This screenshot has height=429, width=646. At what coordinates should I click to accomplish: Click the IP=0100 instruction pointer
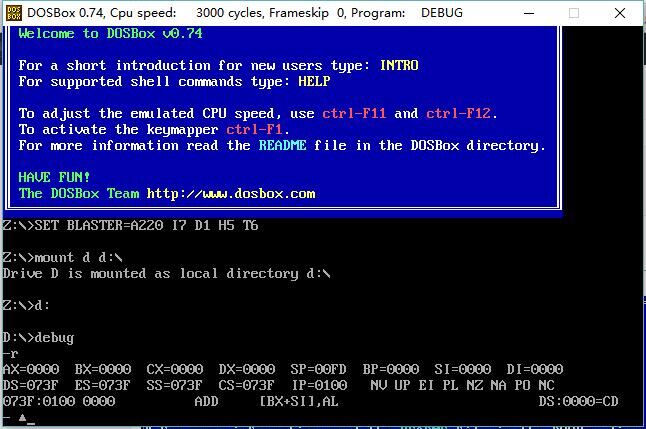(320, 385)
